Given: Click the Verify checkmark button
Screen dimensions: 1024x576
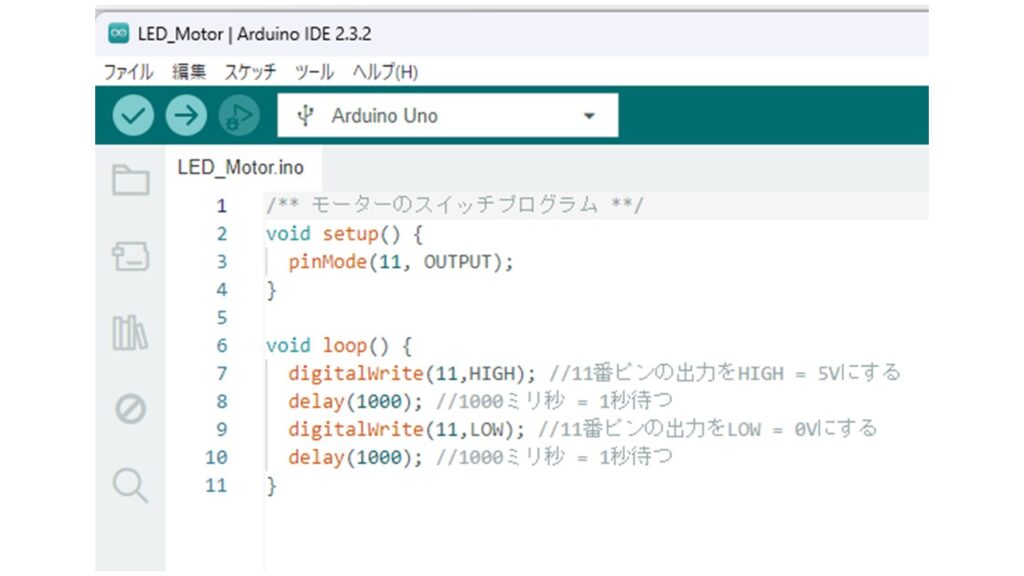Looking at the screenshot, I should 131,116.
